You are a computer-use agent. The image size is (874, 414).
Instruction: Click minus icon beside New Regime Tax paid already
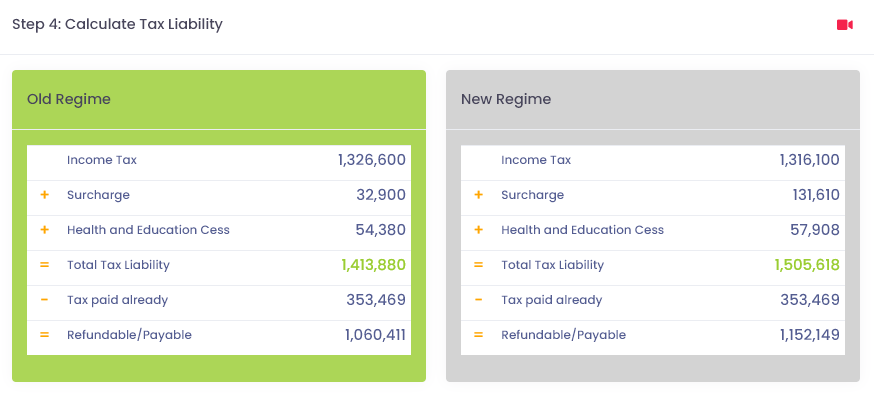[478, 300]
